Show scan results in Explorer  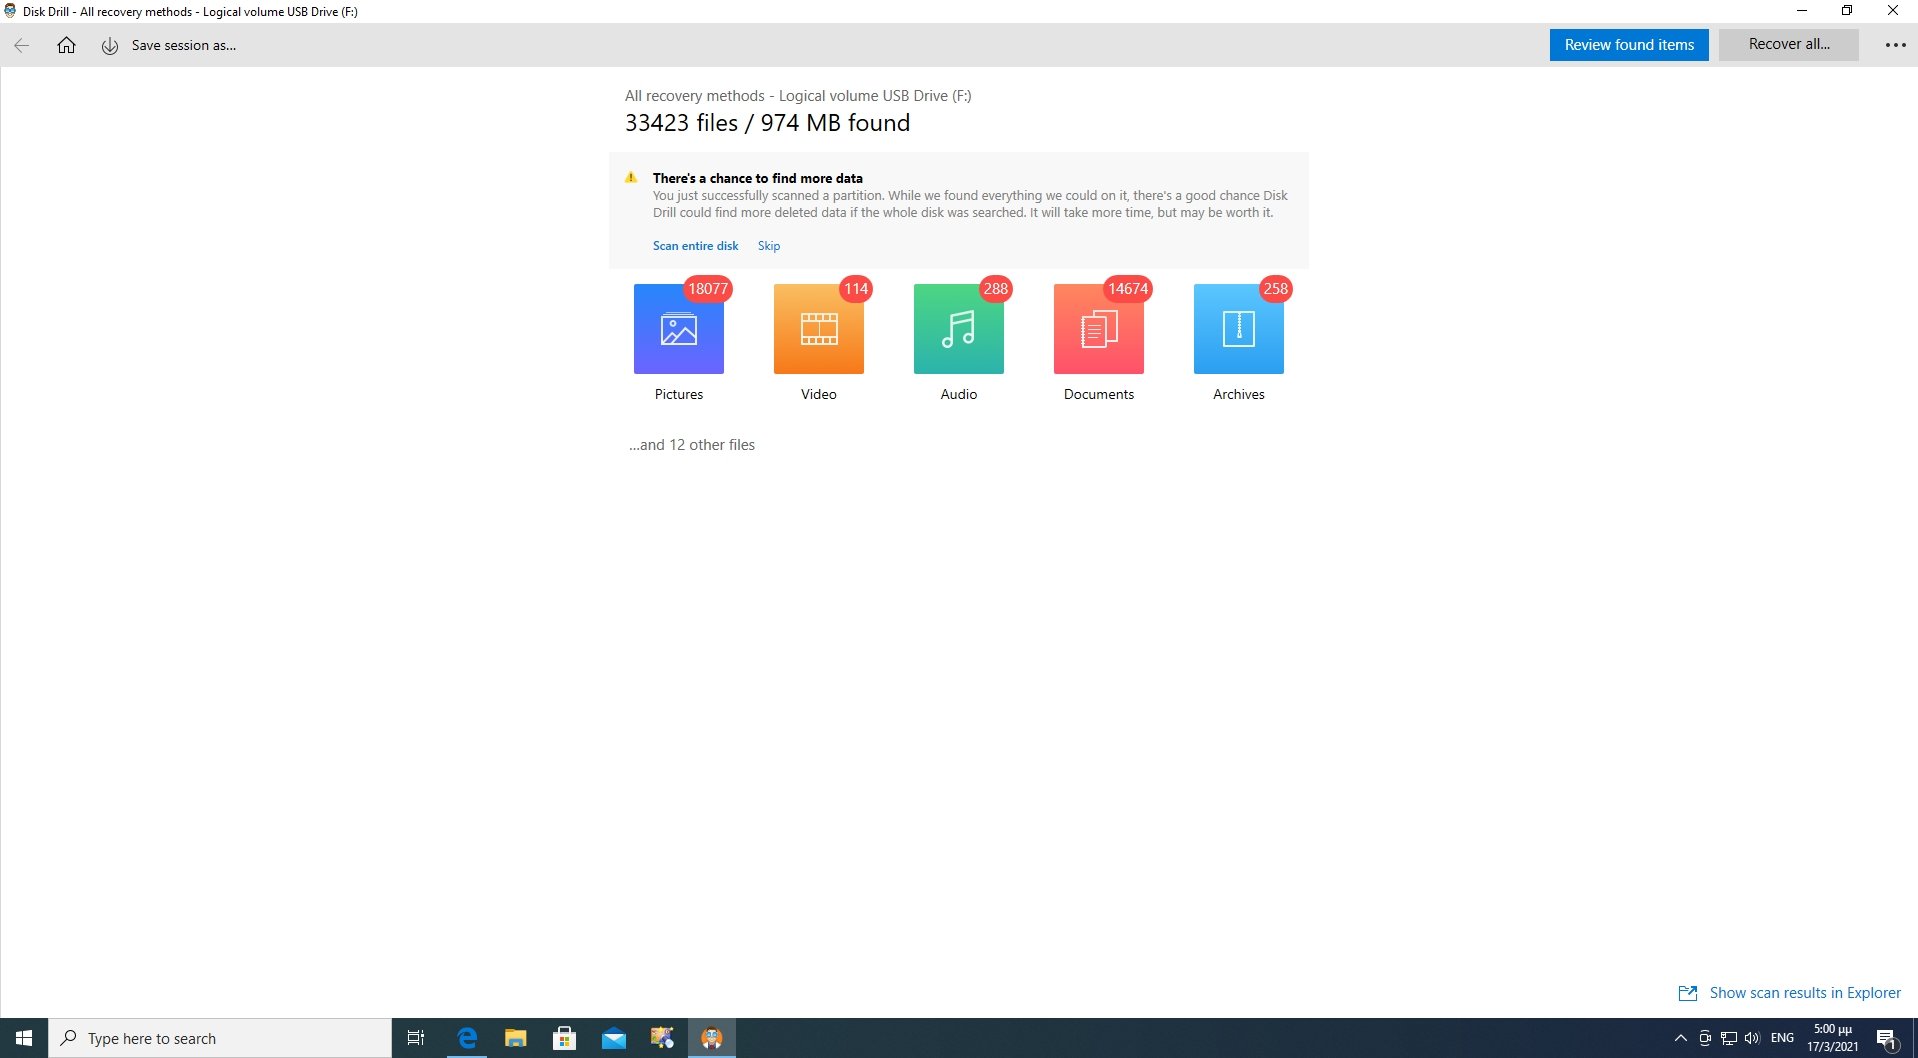1805,993
